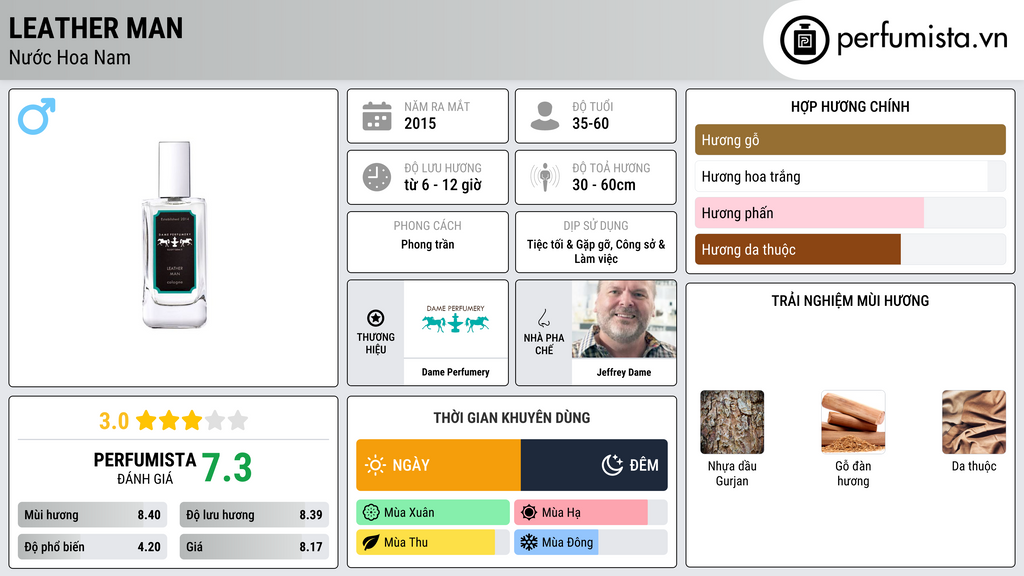The height and width of the screenshot is (576, 1024).
Task: Select the Da thuộc note image
Action: [x=974, y=422]
